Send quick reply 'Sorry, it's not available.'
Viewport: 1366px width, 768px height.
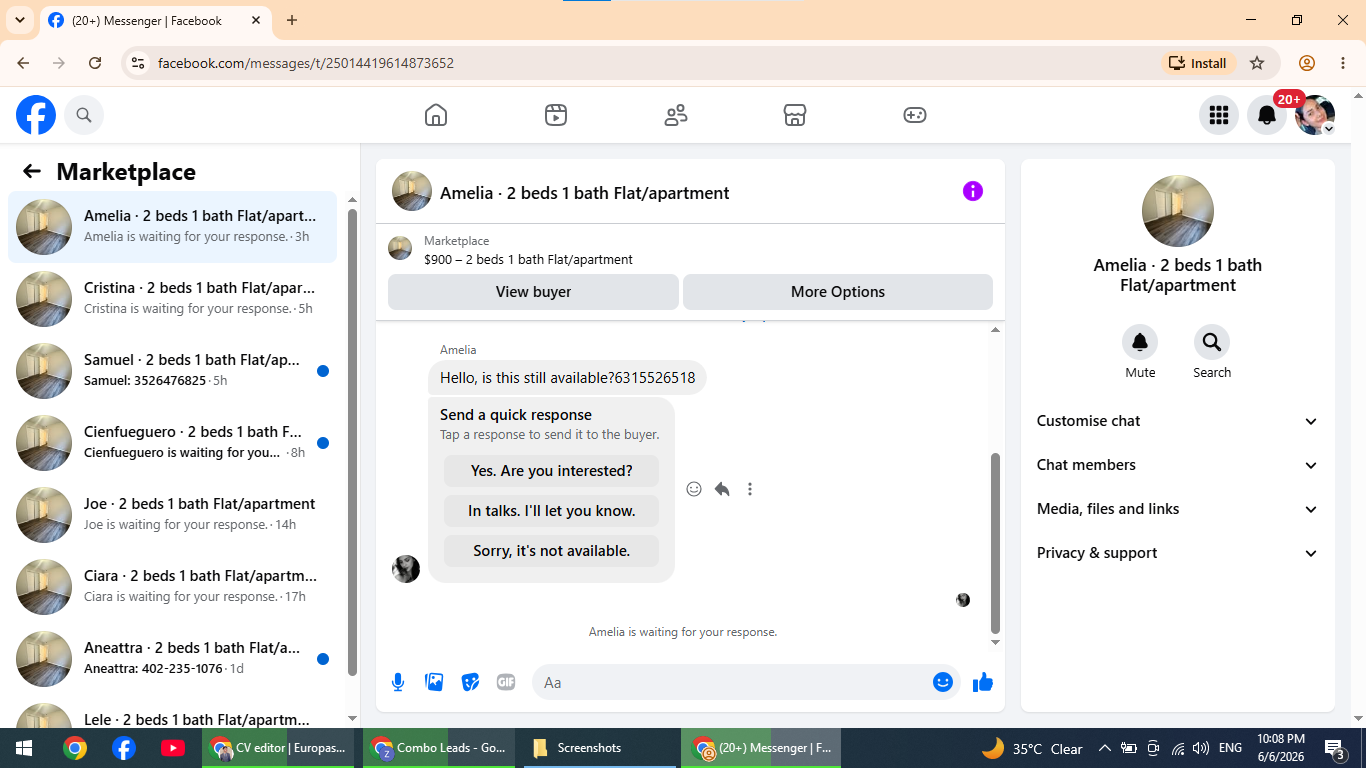[x=552, y=551]
